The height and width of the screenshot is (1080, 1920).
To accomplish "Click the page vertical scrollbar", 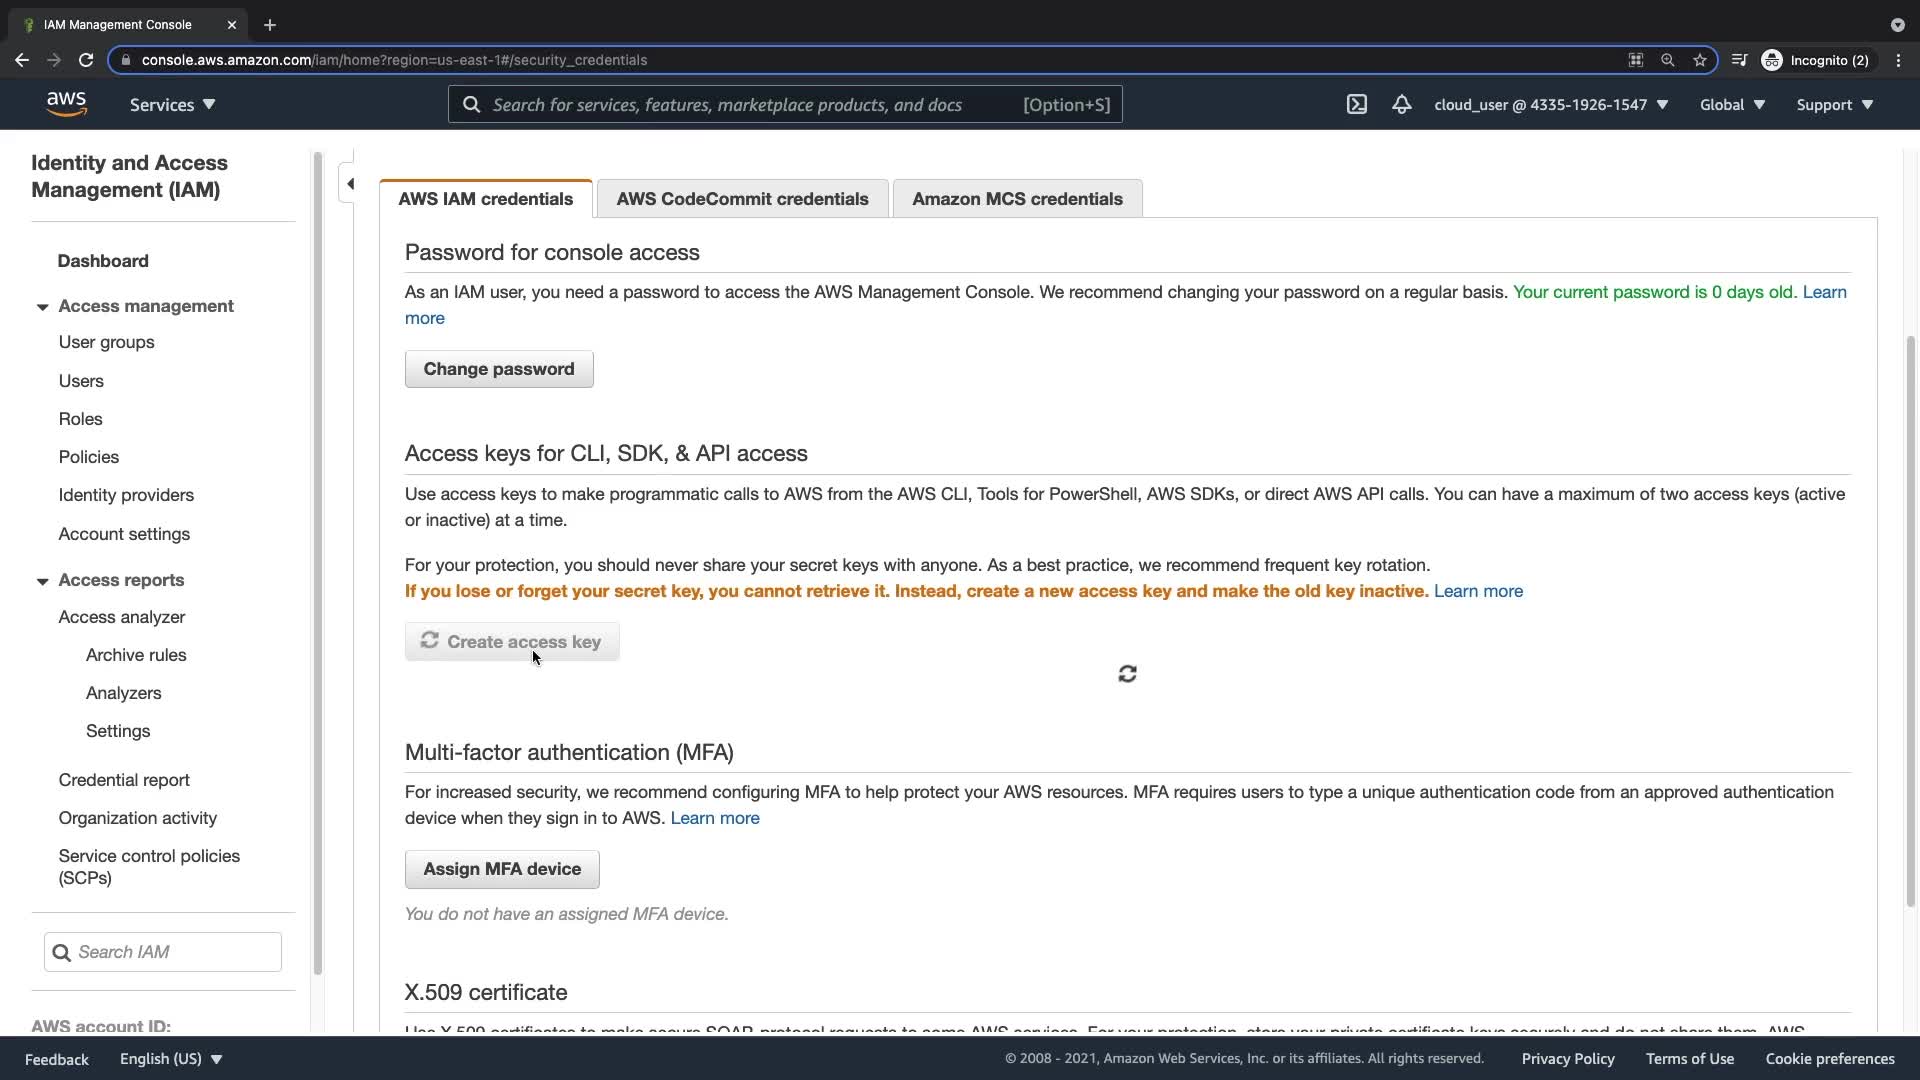I will tap(1910, 620).
